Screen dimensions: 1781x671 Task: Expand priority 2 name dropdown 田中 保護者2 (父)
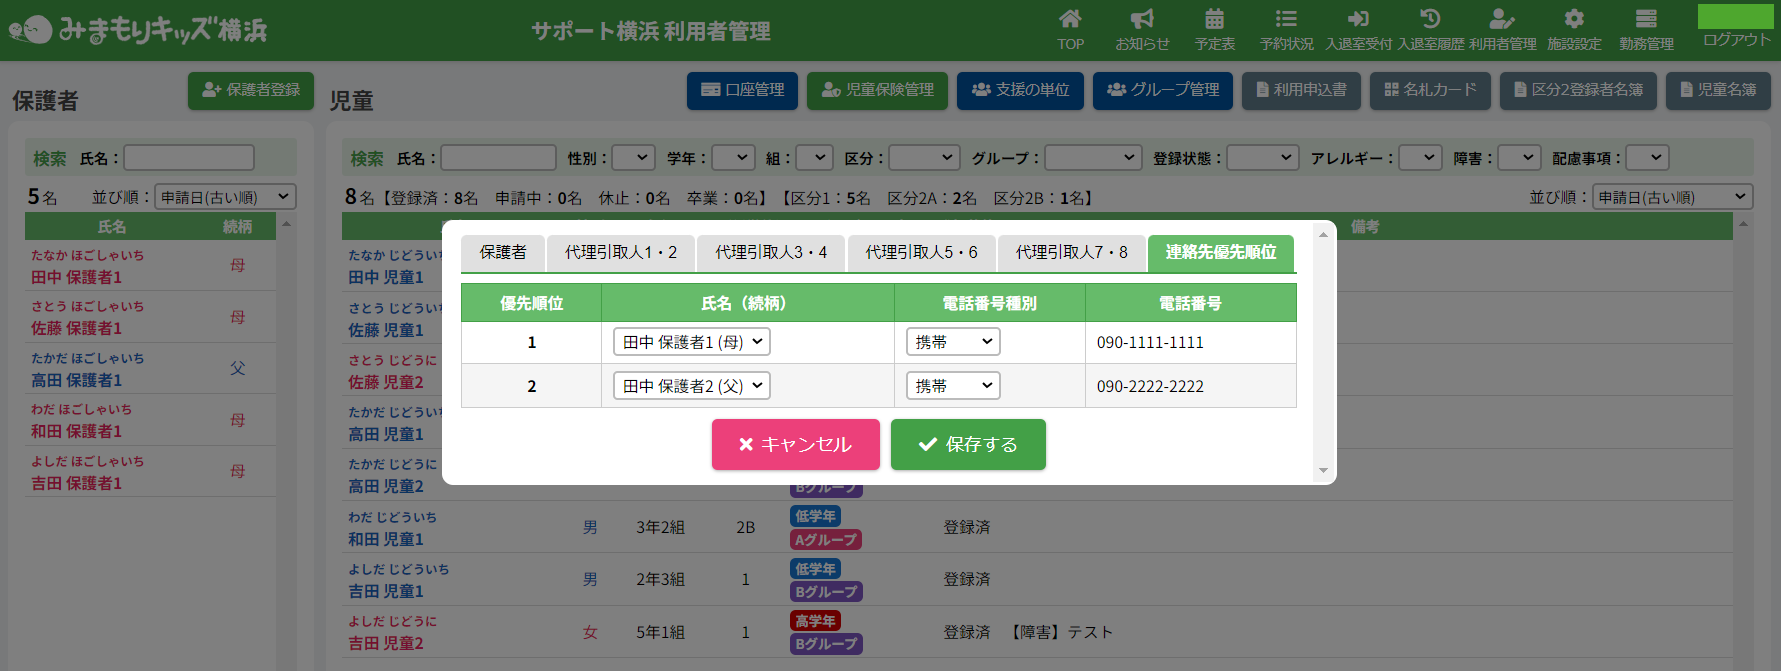(x=692, y=386)
